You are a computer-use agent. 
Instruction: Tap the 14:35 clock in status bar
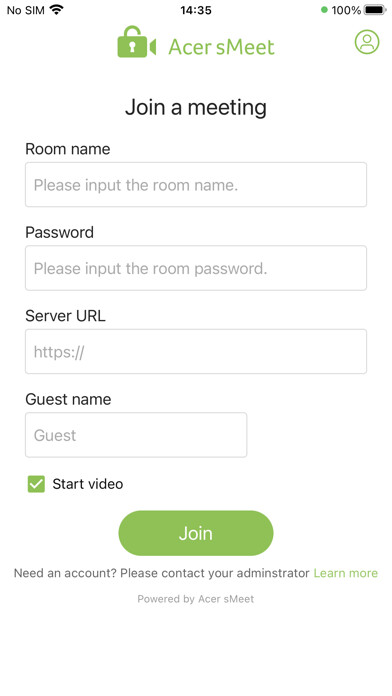click(x=196, y=10)
